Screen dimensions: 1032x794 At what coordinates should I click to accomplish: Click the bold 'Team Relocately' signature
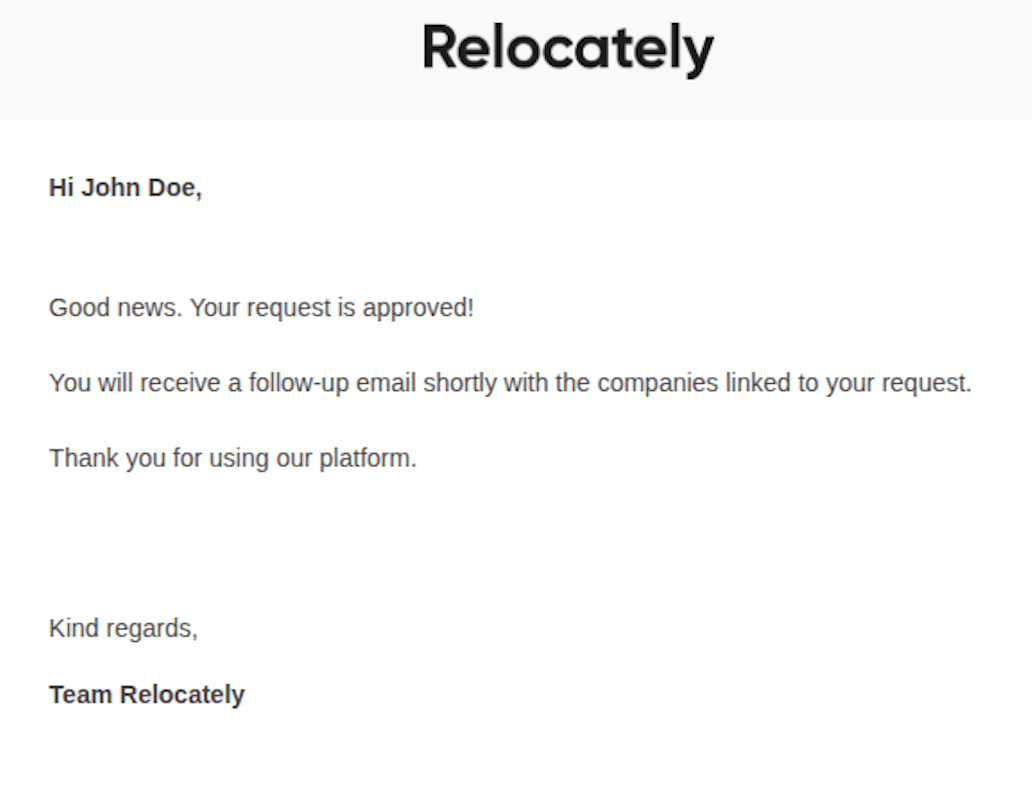[x=147, y=695]
